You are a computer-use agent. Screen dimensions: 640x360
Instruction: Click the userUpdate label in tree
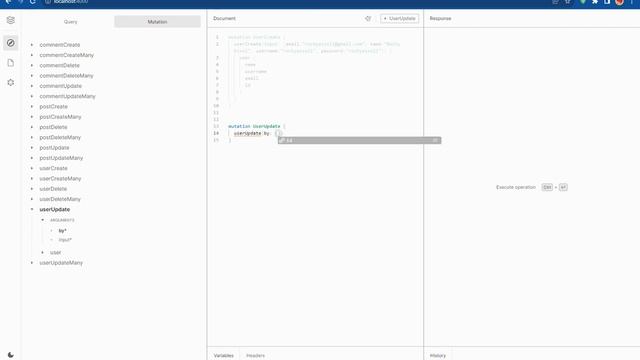[55, 209]
